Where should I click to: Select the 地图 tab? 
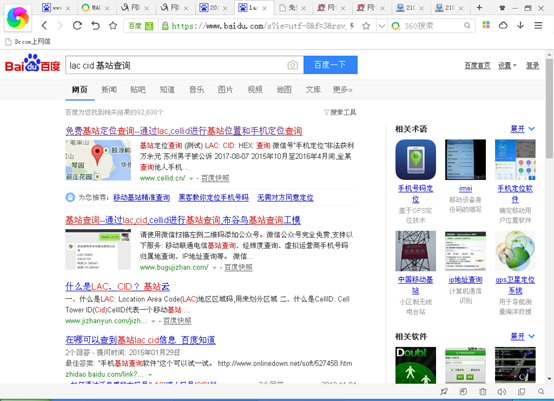pos(284,90)
